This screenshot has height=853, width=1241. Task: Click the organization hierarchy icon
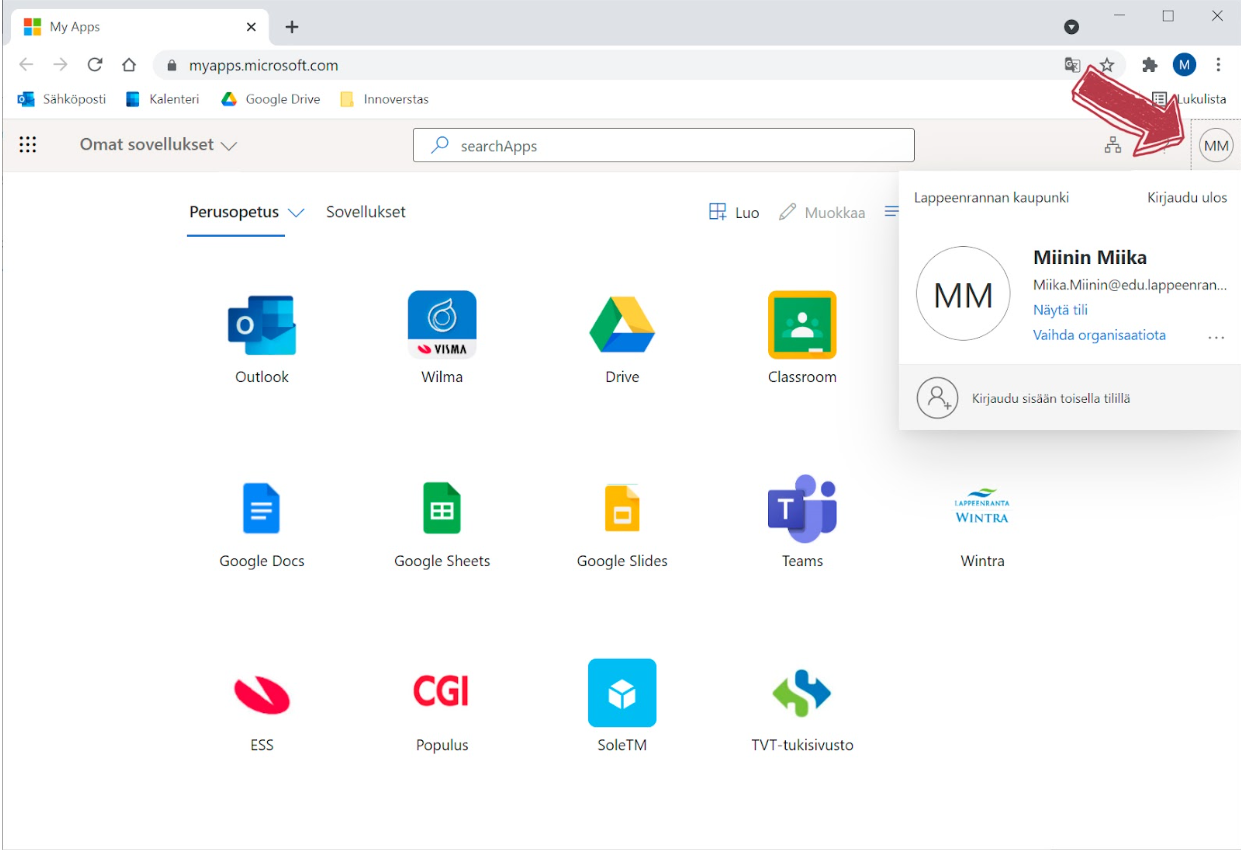[x=1113, y=146]
